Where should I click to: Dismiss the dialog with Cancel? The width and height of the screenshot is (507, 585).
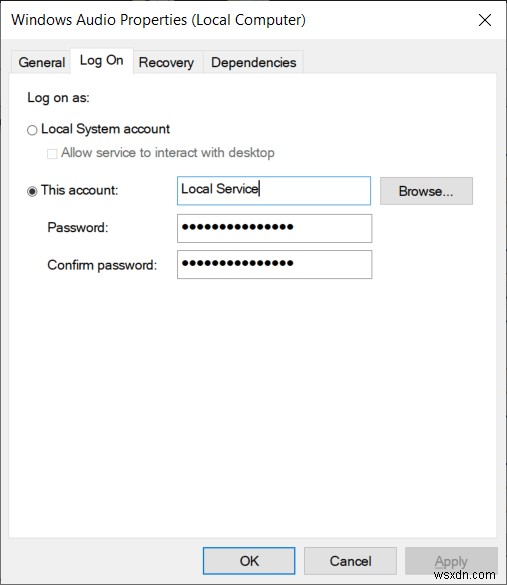(x=350, y=561)
